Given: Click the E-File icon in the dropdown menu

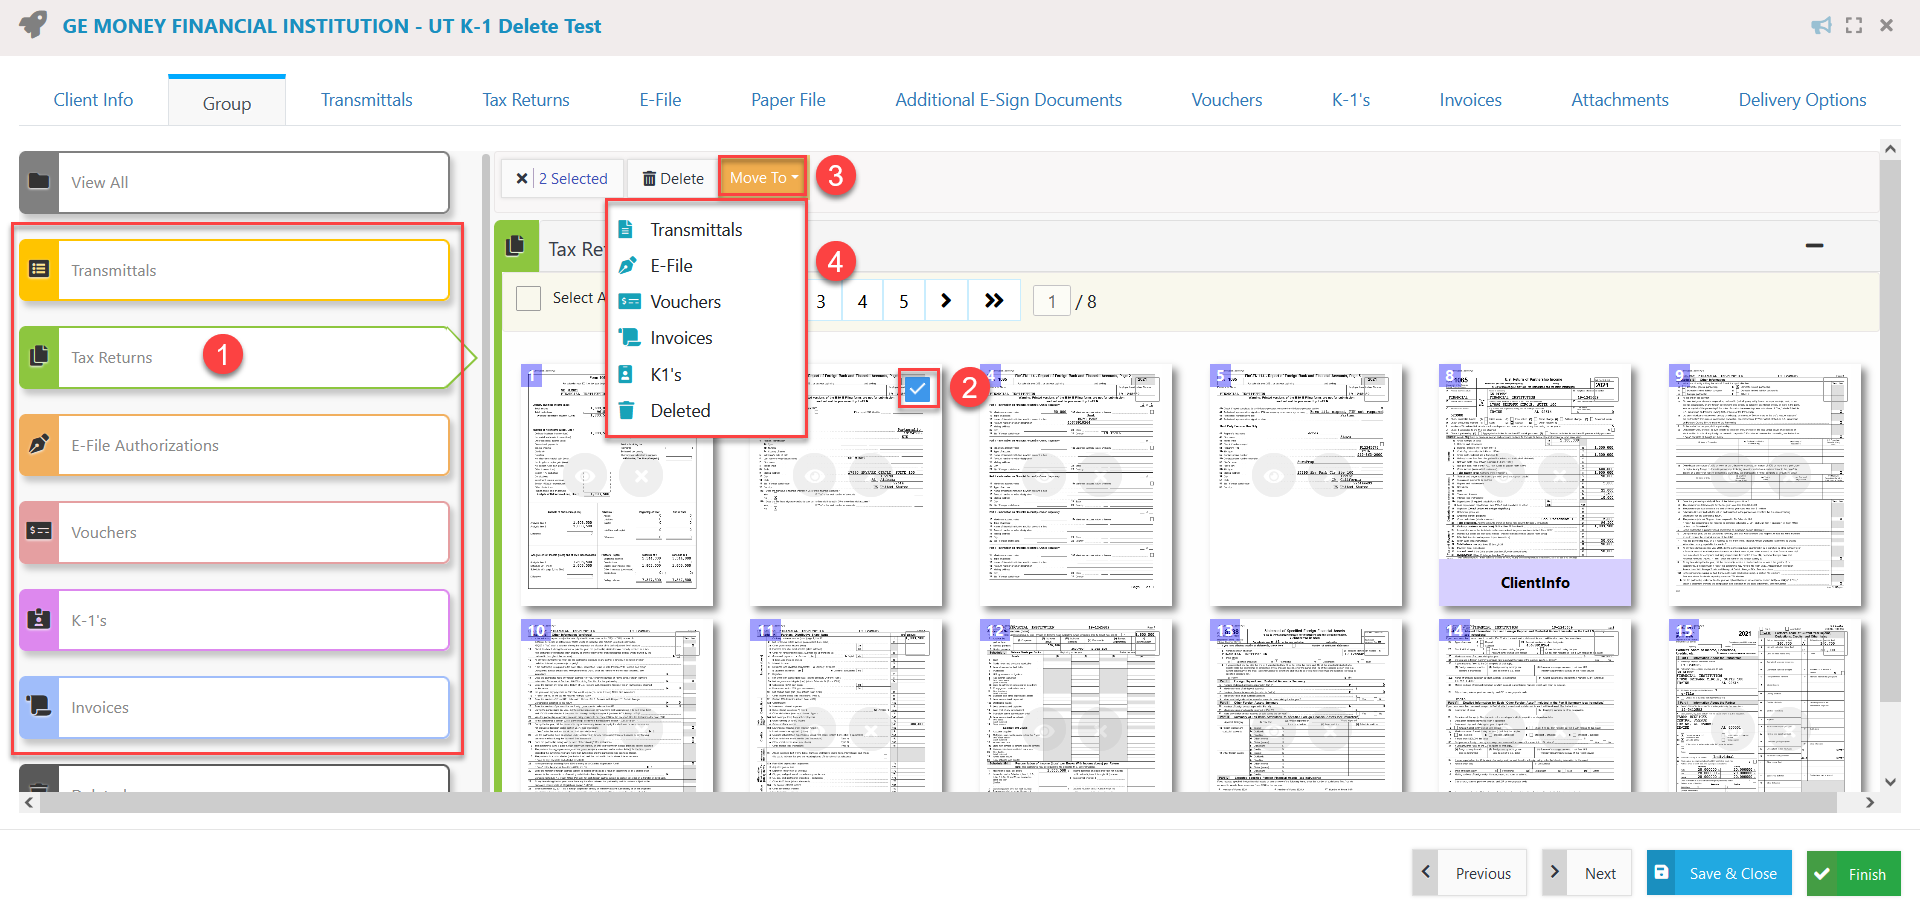Looking at the screenshot, I should coord(628,265).
